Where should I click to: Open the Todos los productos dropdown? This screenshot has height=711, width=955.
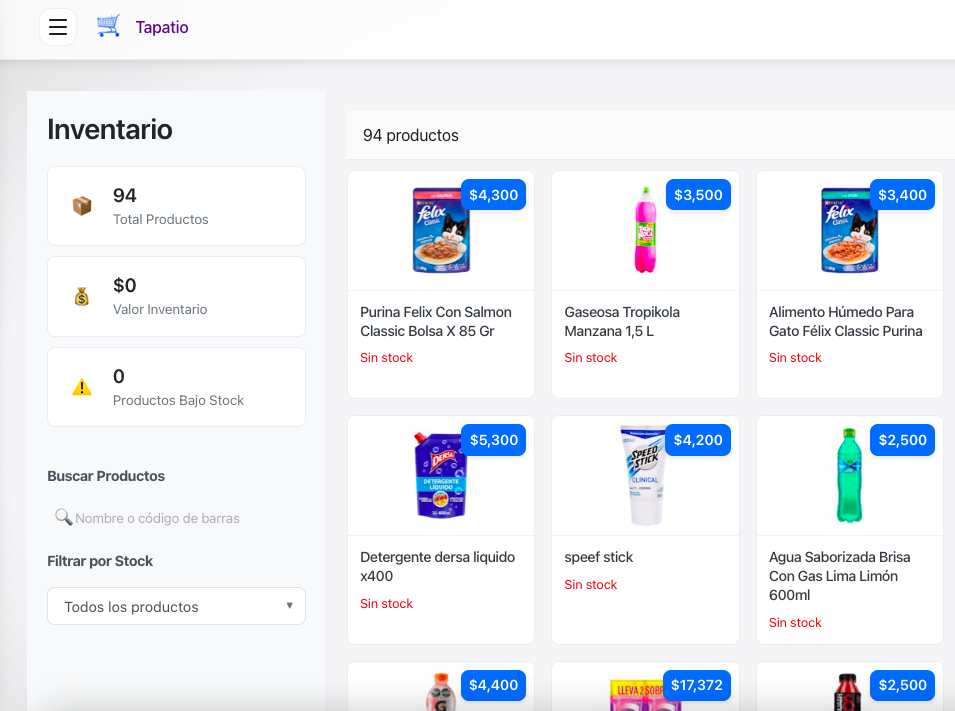click(176, 606)
